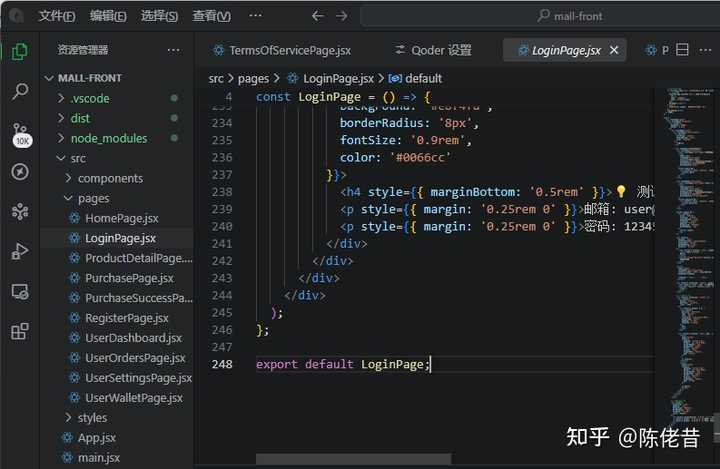720x469 pixels.
Task: Open the 文件(F) menu
Action: (56, 16)
